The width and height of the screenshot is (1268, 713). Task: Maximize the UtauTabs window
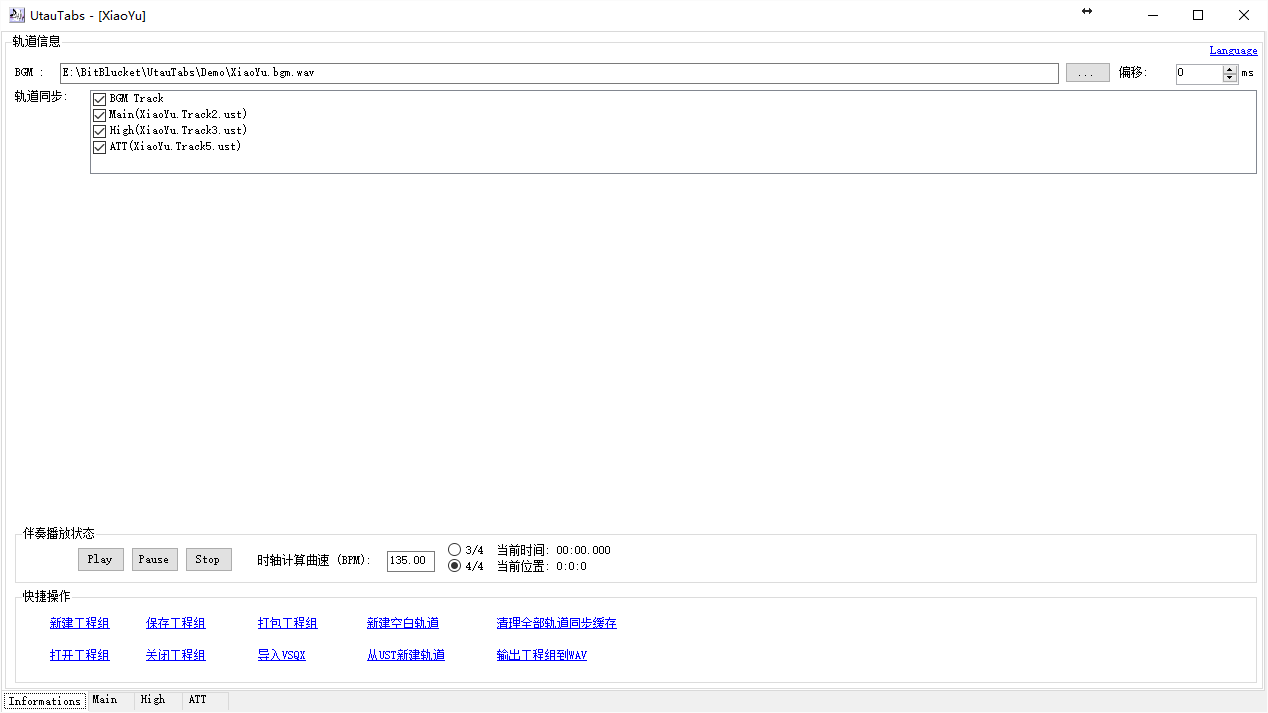click(x=1198, y=15)
